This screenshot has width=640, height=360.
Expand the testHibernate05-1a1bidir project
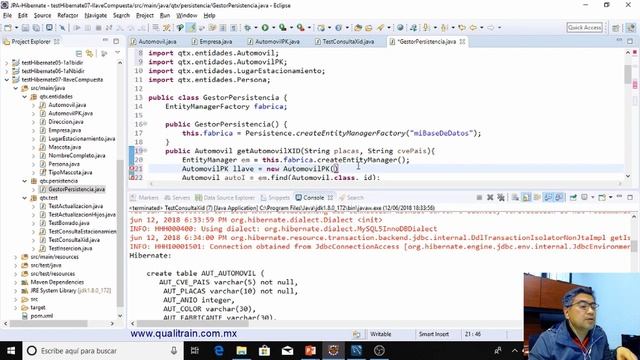[x=7, y=63]
